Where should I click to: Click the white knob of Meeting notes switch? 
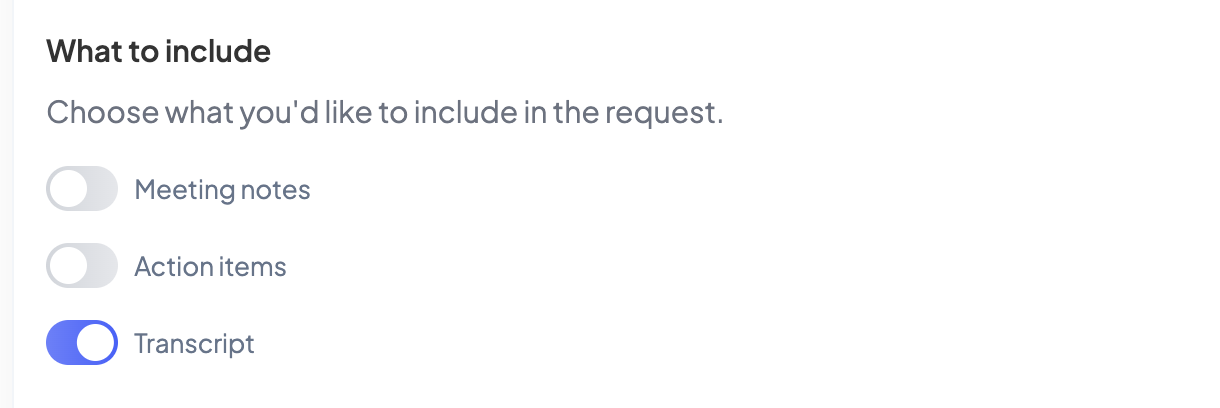click(68, 189)
